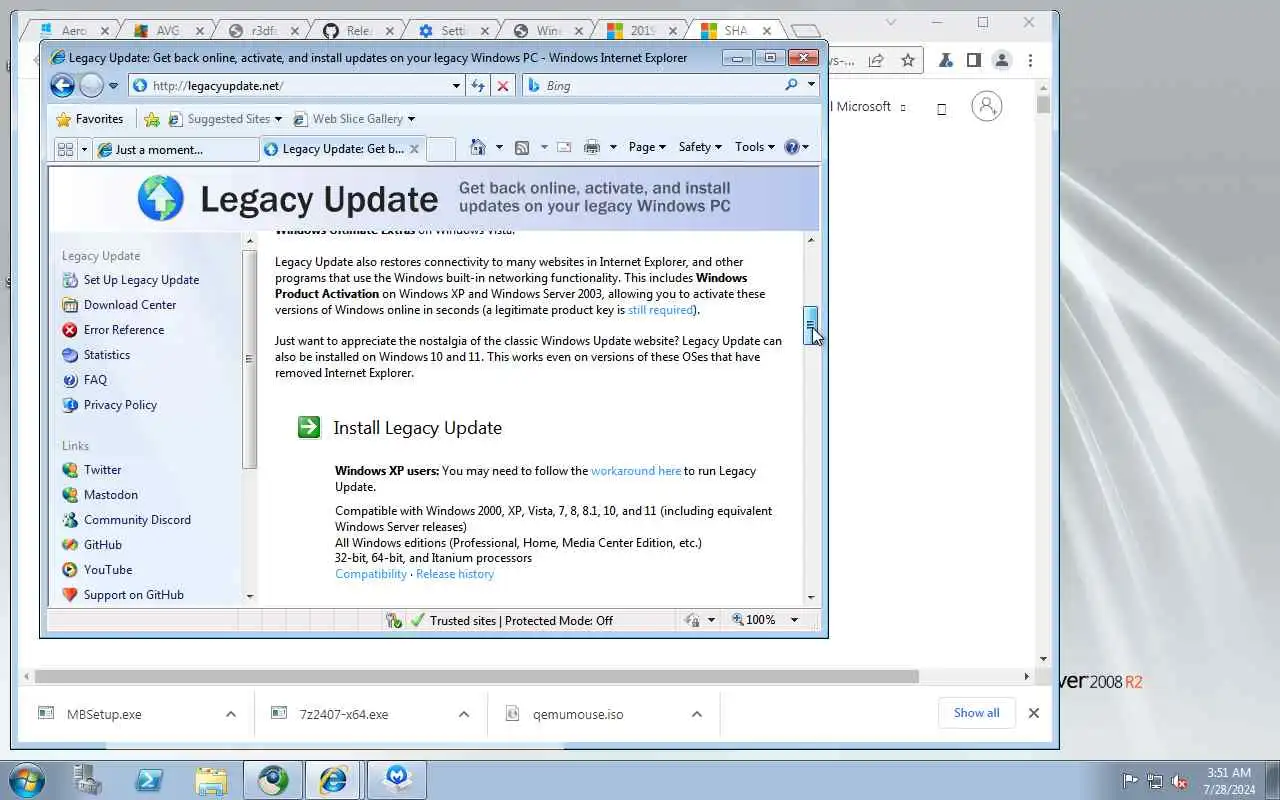Expand 7z2407-x64.exe download options
1280x800 pixels.
click(x=464, y=714)
